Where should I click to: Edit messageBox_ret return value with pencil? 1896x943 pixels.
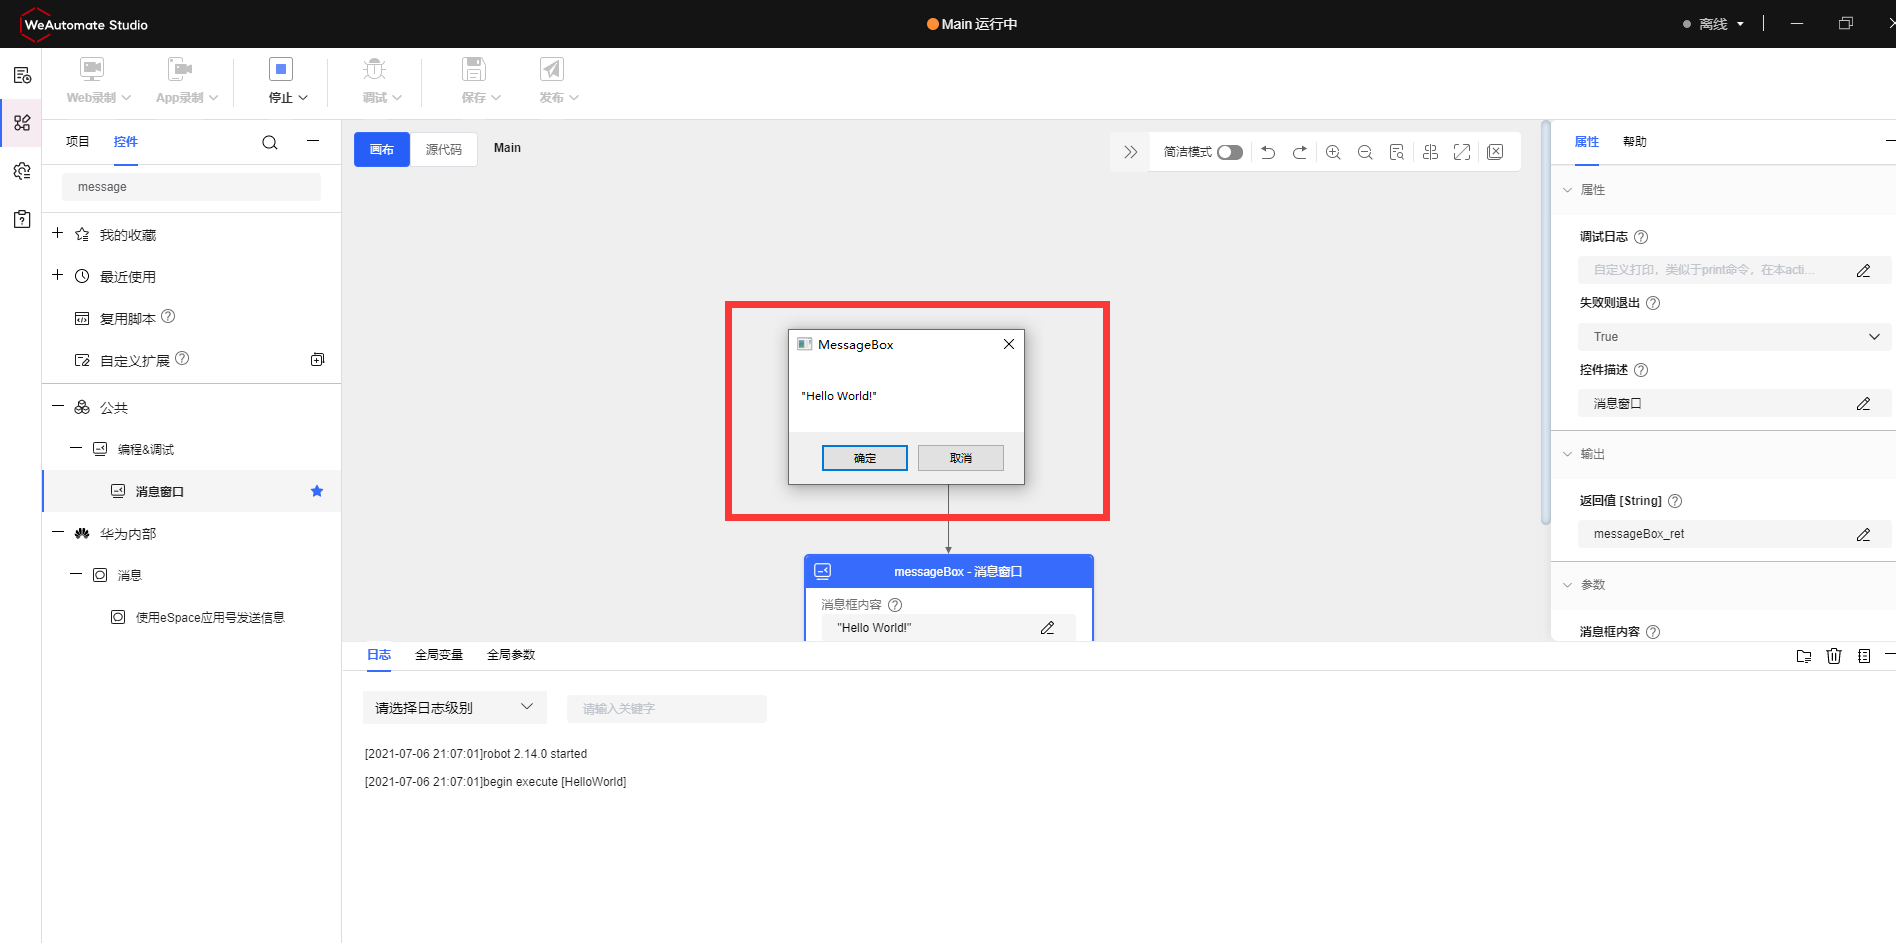click(1863, 534)
